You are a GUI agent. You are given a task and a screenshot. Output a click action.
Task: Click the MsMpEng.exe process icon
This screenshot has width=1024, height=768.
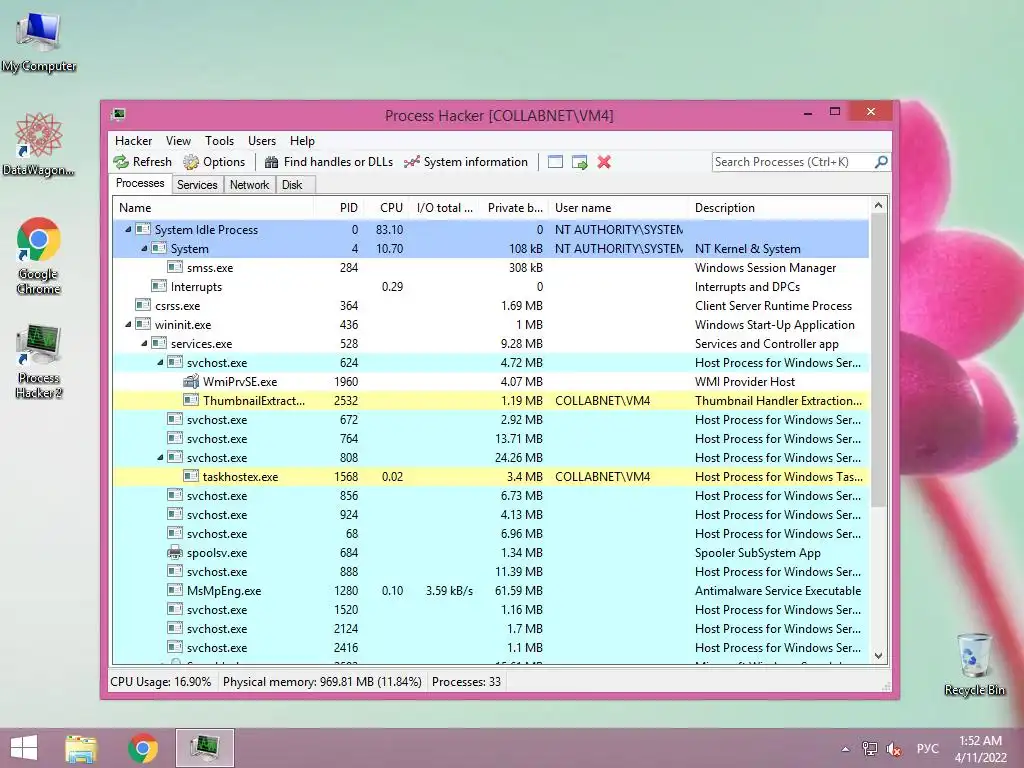coord(175,590)
